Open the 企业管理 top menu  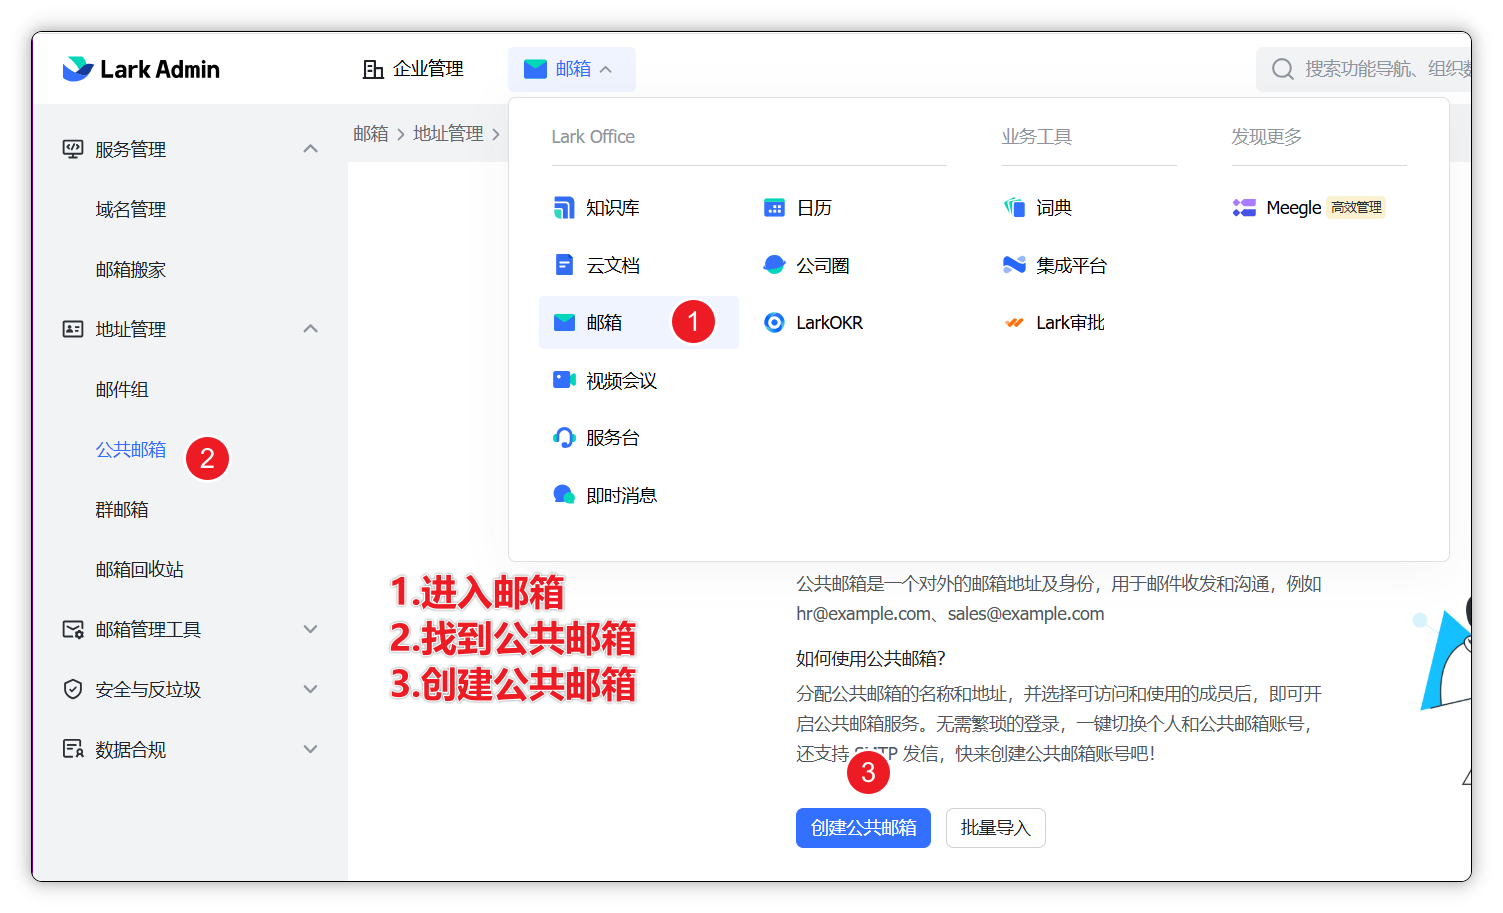(x=413, y=69)
